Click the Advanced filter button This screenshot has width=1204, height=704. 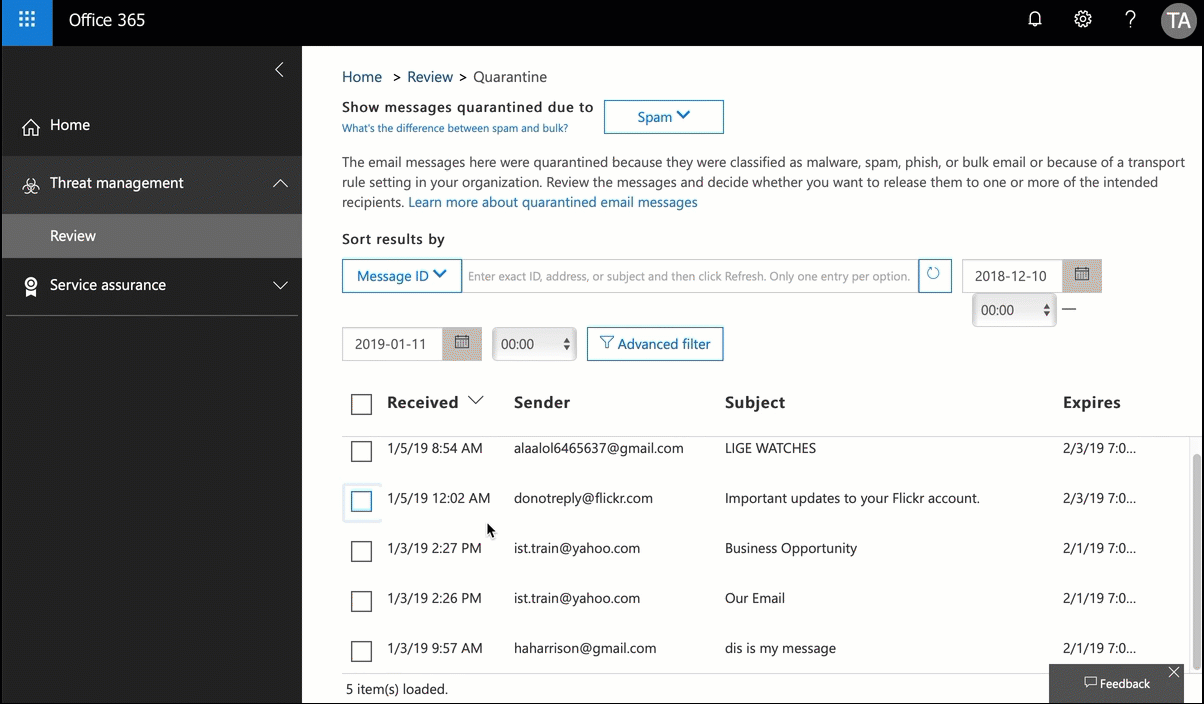click(x=655, y=344)
